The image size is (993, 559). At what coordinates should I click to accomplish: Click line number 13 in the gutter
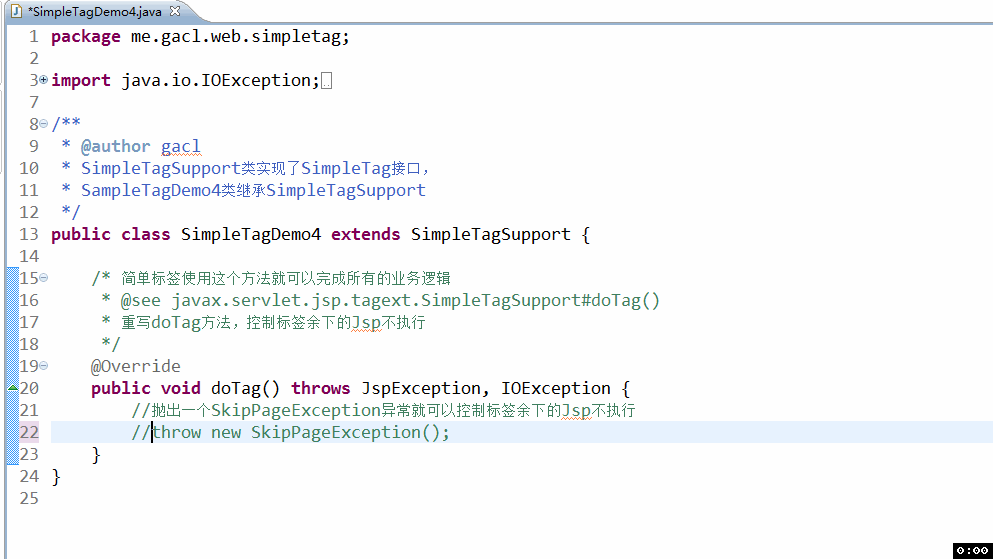click(29, 234)
